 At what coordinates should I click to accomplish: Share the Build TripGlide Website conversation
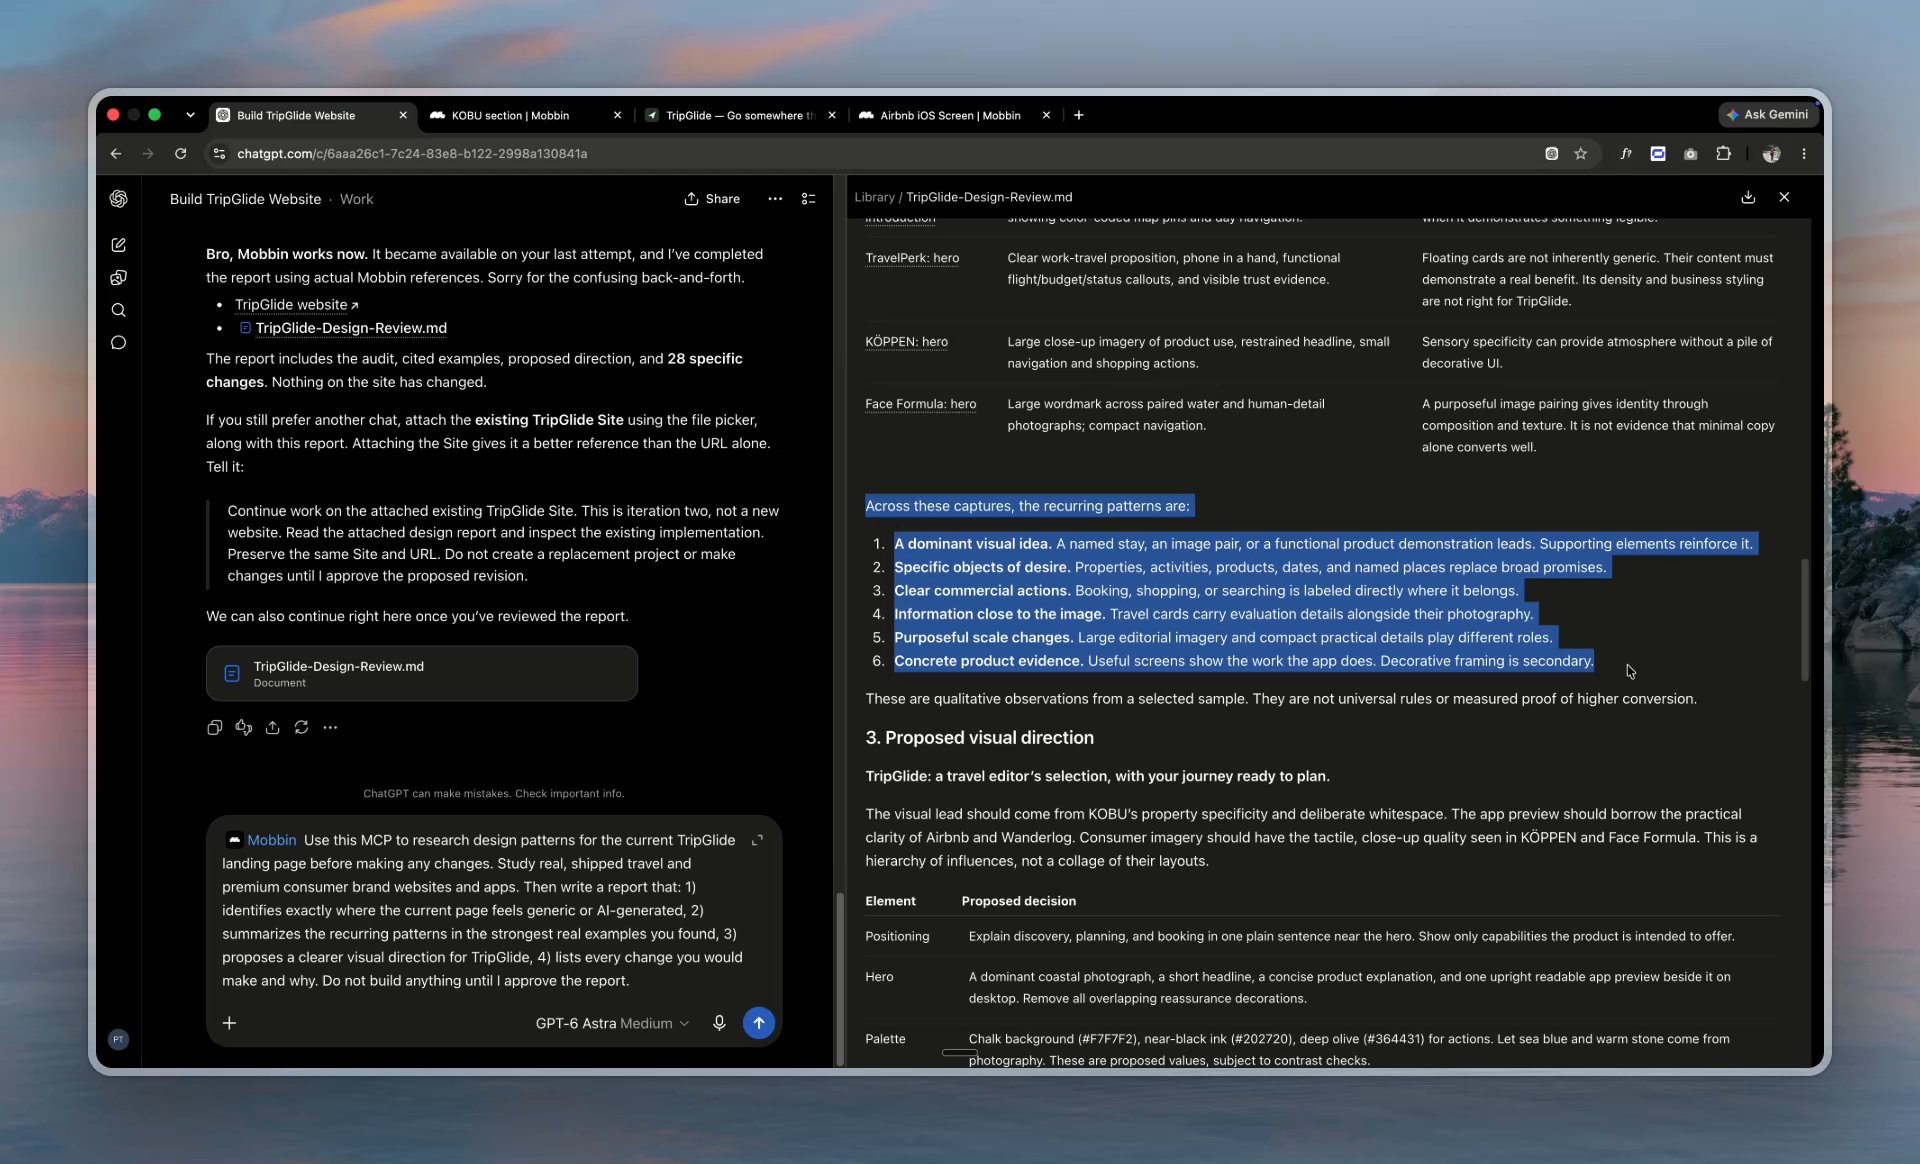[x=712, y=199]
